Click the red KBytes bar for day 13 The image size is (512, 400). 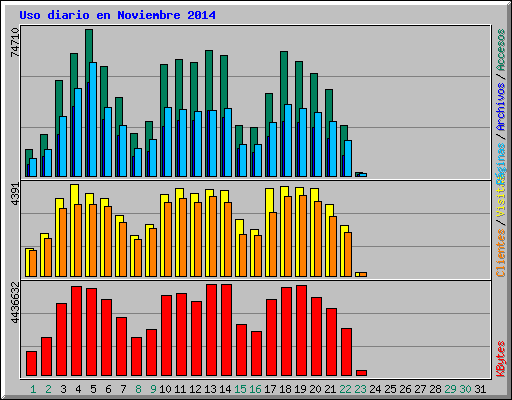click(211, 330)
